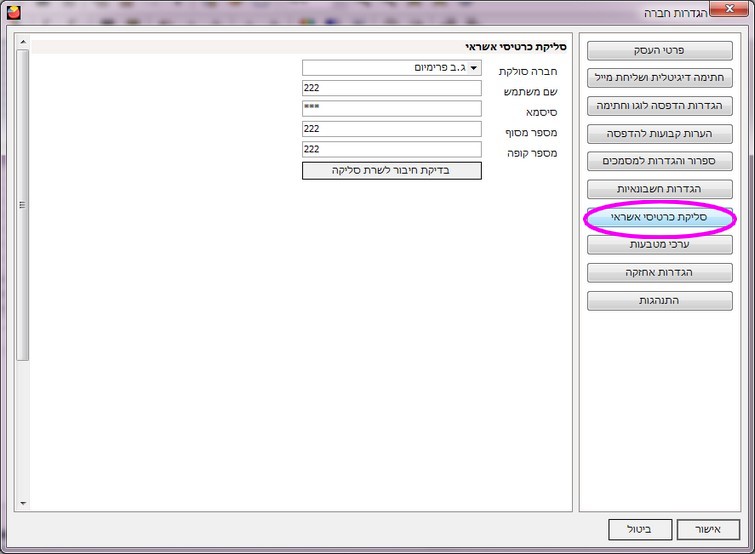Click the scrollbar down arrow on left panel
755x554 pixels.
point(23,504)
